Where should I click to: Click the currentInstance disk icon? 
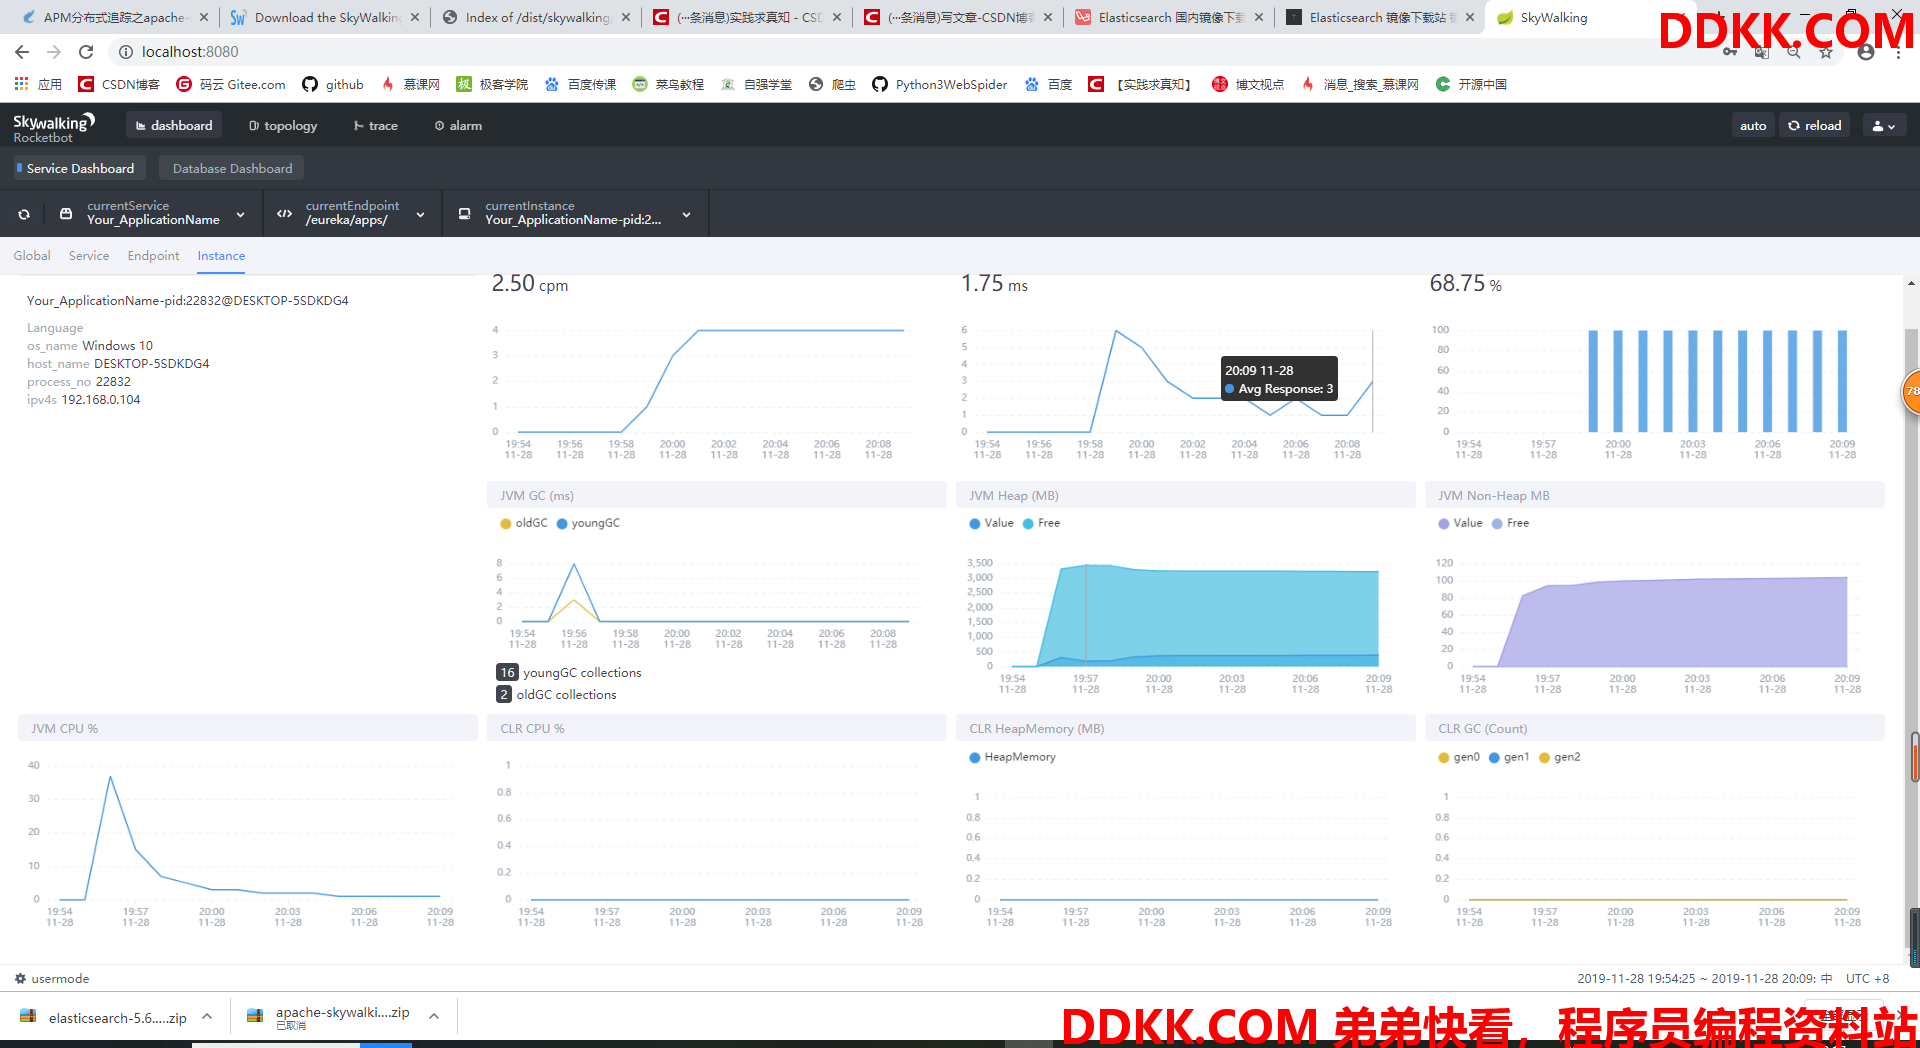tap(464, 214)
